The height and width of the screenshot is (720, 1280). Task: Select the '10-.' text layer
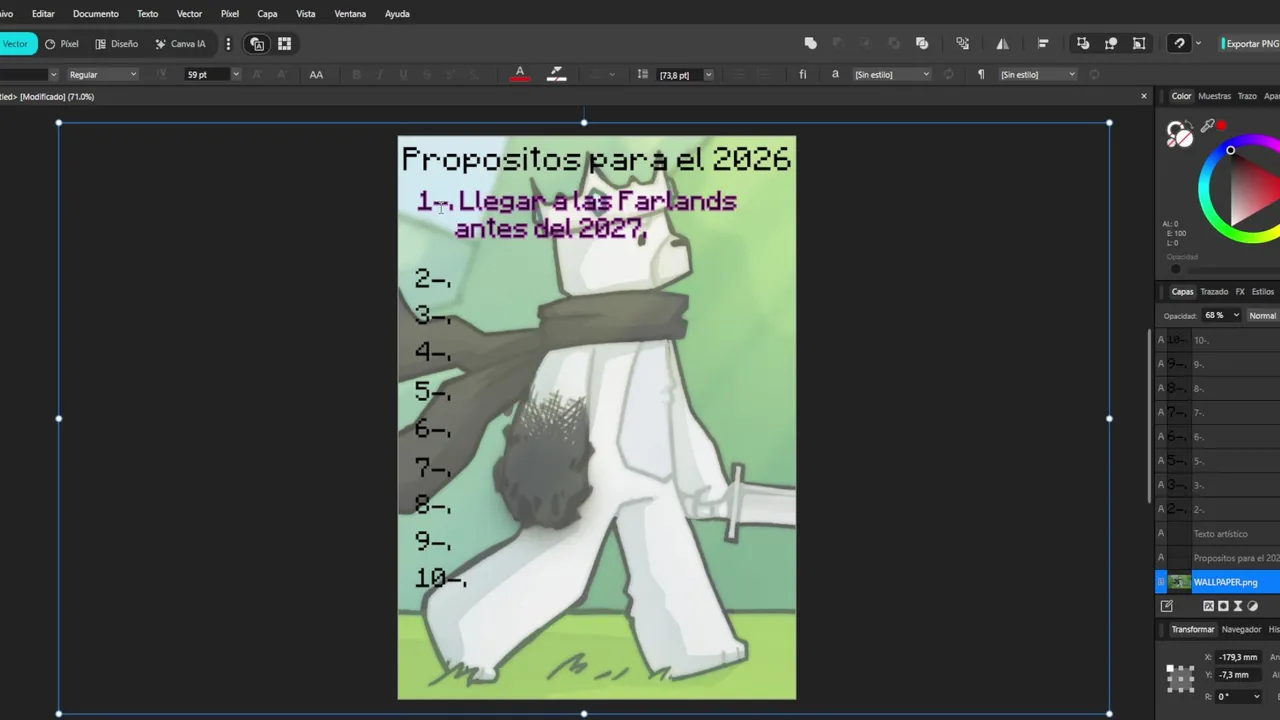(x=1218, y=340)
